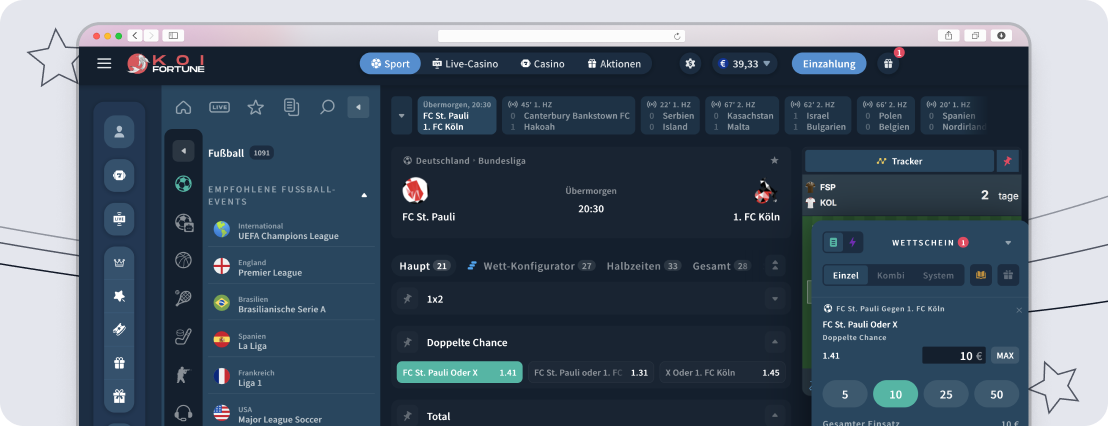
Task: Open bet slip gift bonus icon
Action: pos(1008,276)
